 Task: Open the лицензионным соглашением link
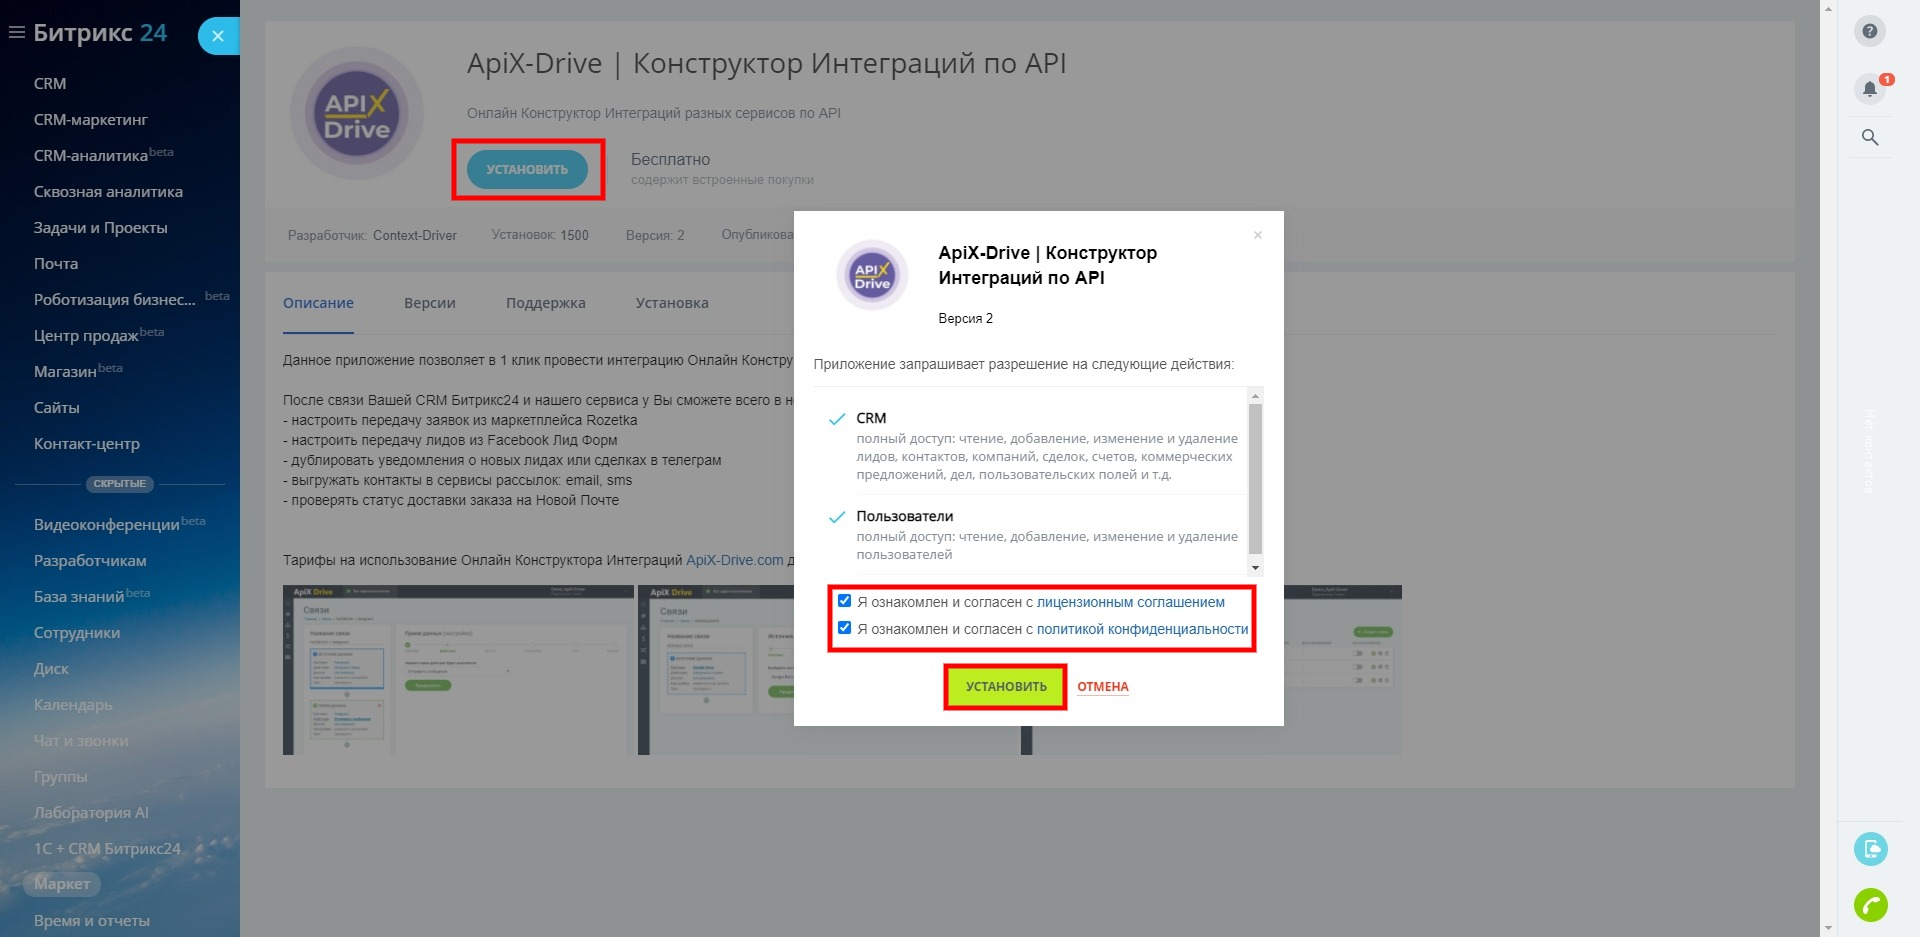[x=1130, y=602]
